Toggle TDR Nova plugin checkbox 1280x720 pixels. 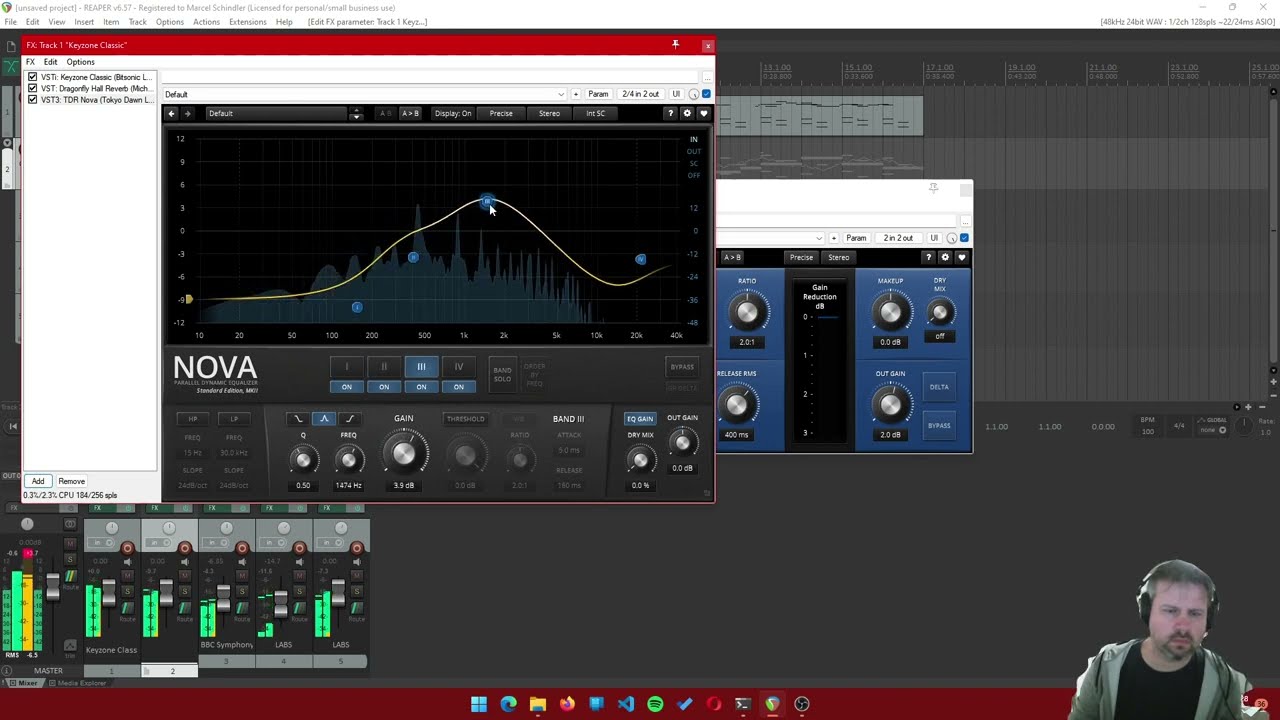coord(33,99)
